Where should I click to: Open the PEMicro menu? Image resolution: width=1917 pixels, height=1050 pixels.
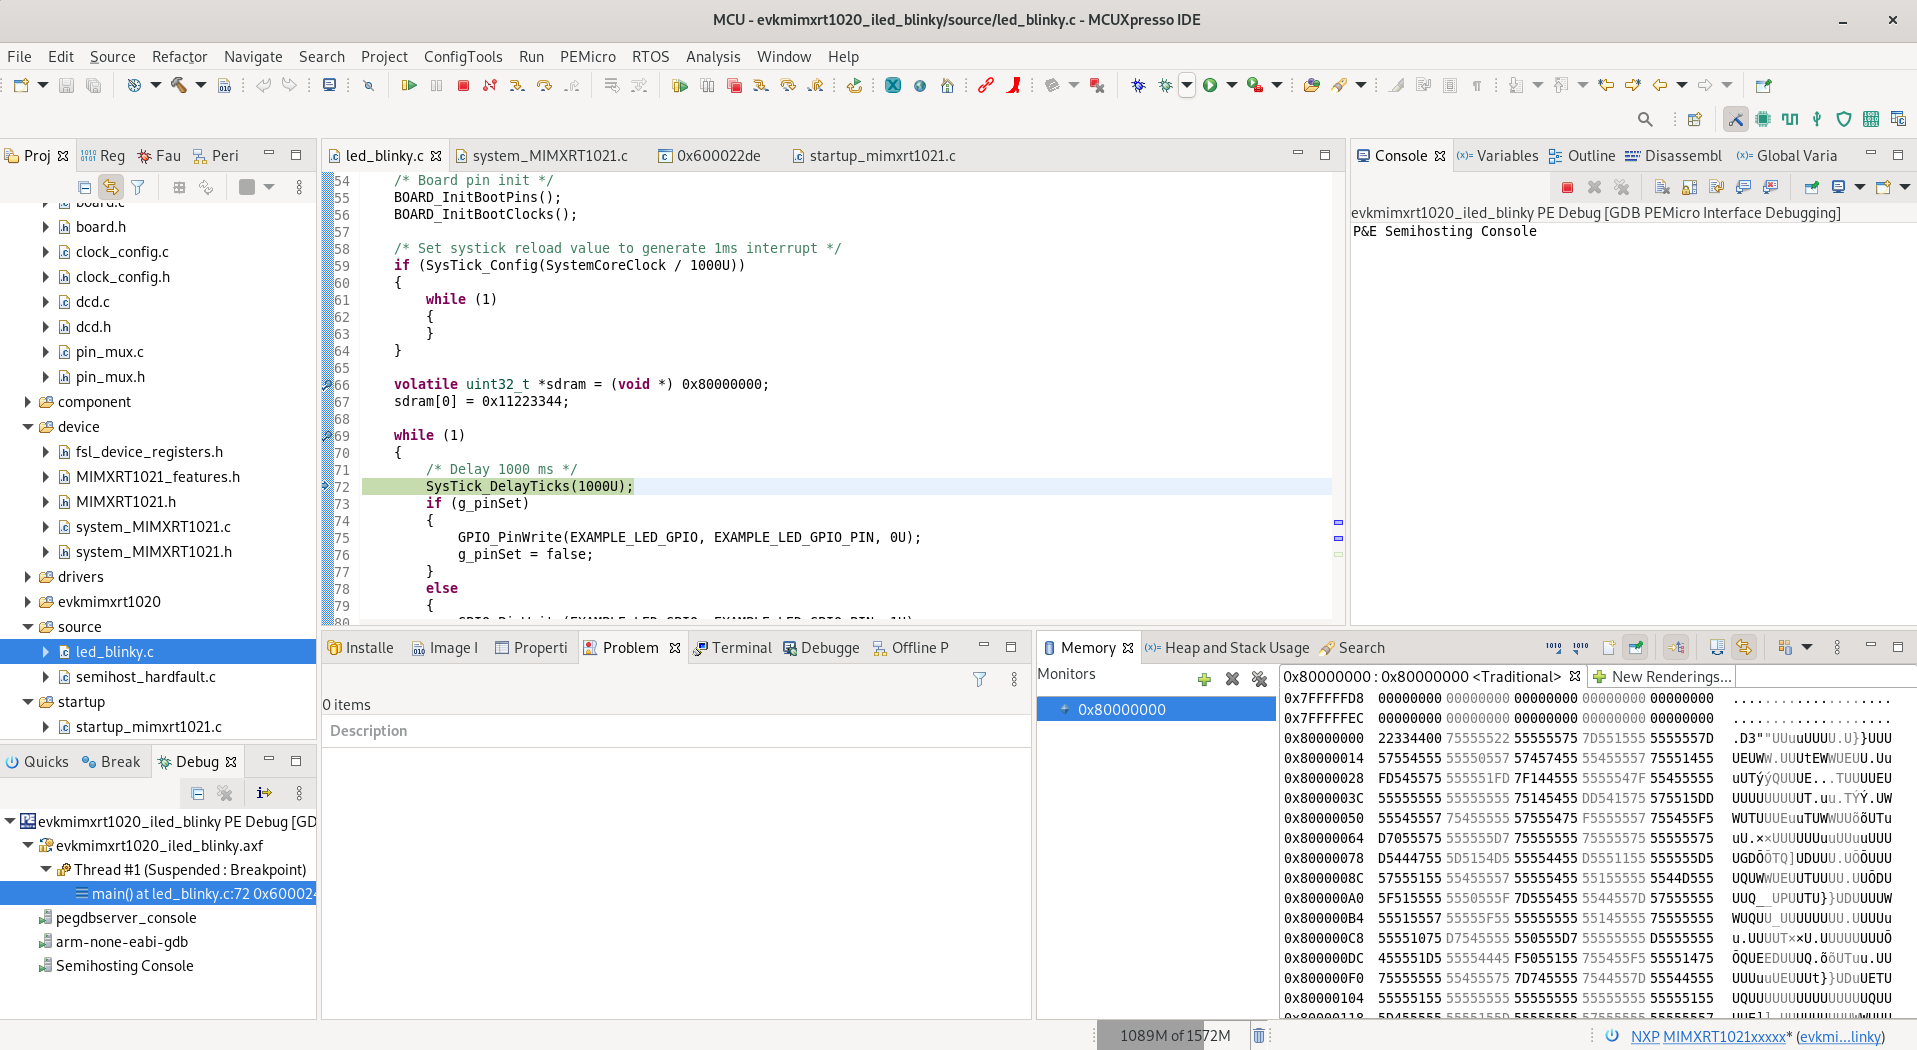[x=588, y=57]
